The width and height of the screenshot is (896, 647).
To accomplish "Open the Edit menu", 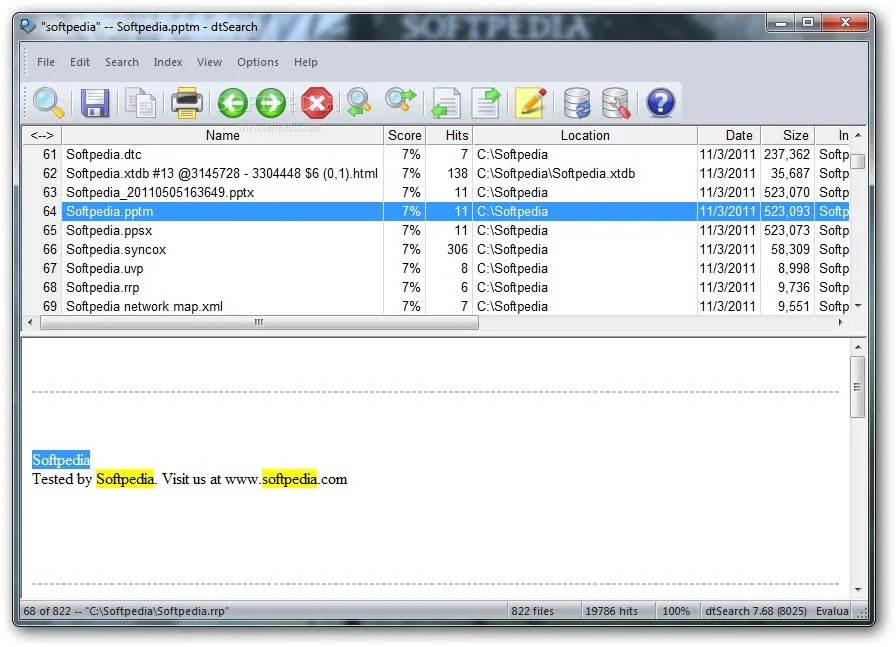I will click(x=80, y=62).
